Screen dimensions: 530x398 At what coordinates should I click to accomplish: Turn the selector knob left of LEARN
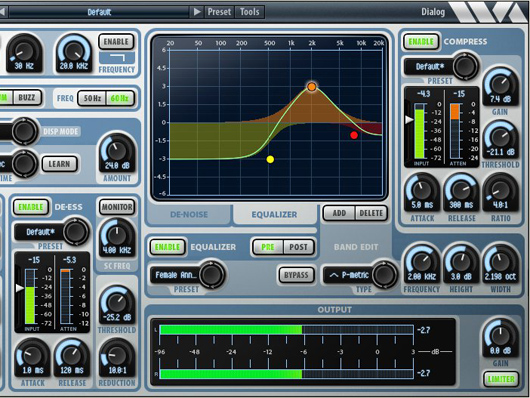(24, 164)
